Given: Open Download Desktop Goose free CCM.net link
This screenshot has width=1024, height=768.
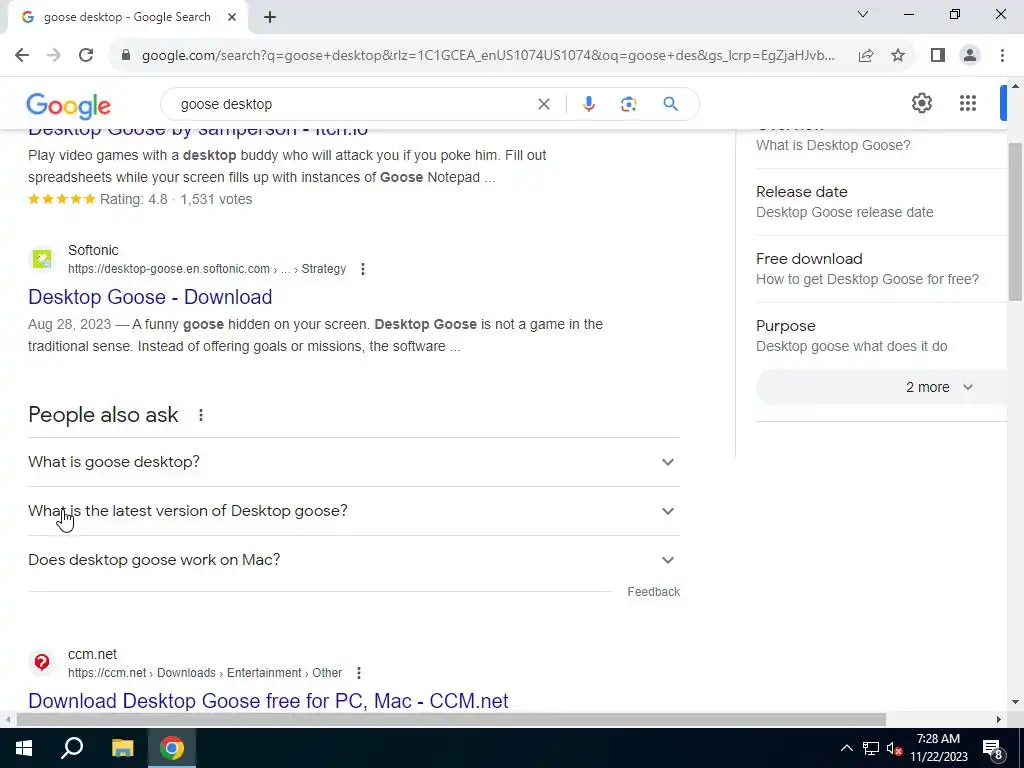Looking at the screenshot, I should [268, 701].
